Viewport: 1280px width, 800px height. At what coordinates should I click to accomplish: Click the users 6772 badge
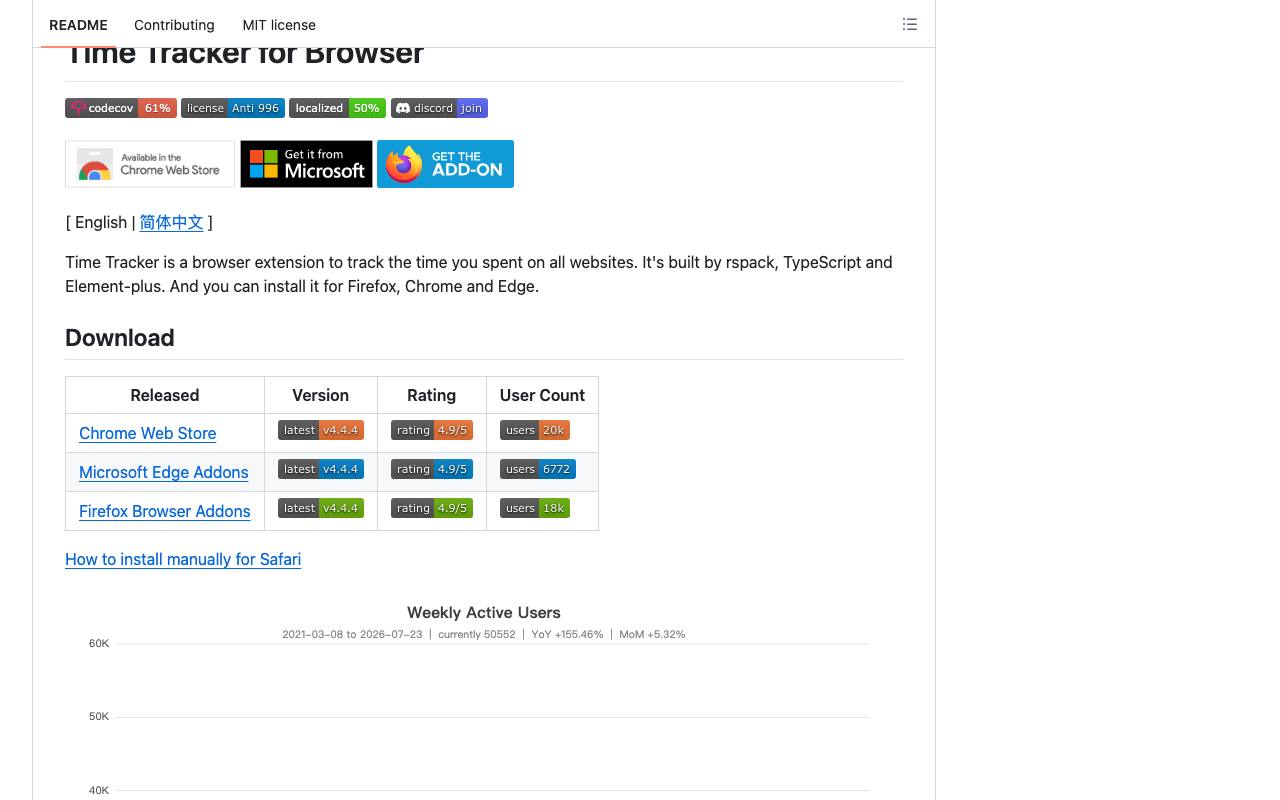(x=538, y=469)
